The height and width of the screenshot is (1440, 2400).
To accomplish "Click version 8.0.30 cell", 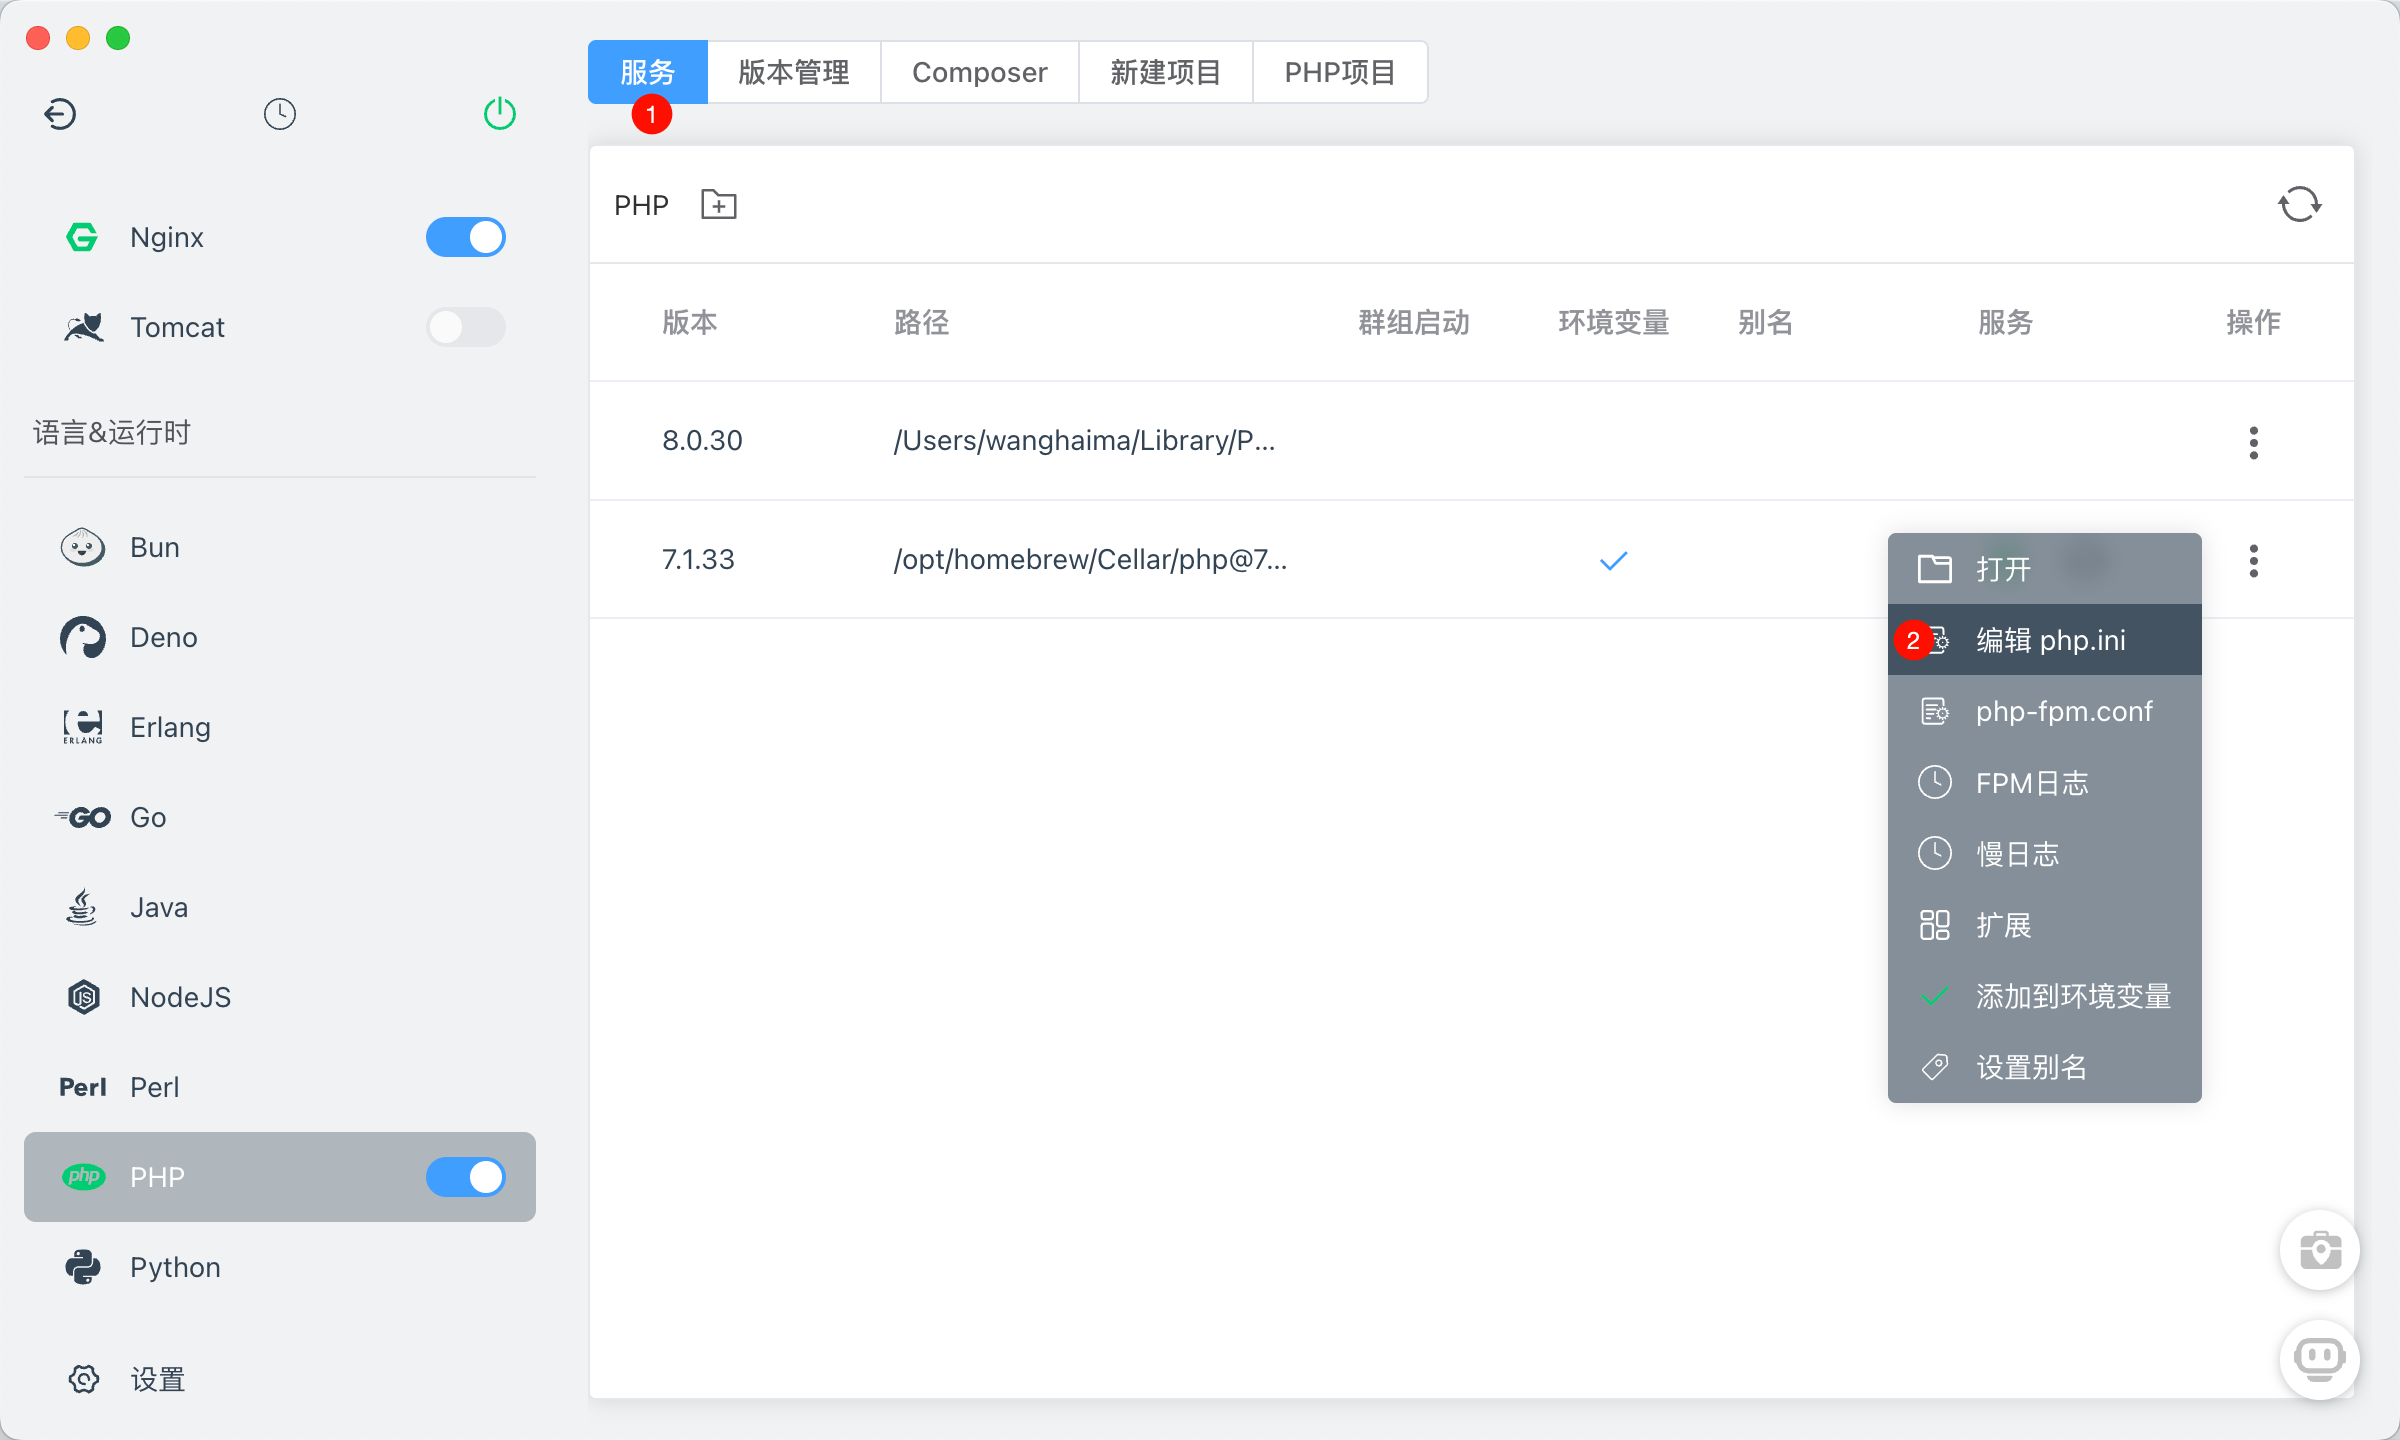I will (702, 441).
